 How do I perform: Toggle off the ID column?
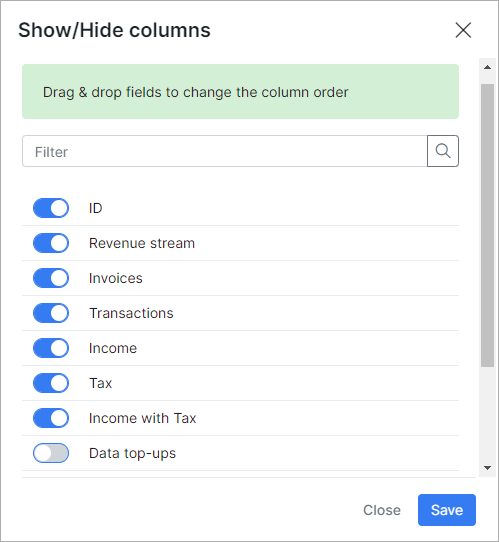pos(51,208)
